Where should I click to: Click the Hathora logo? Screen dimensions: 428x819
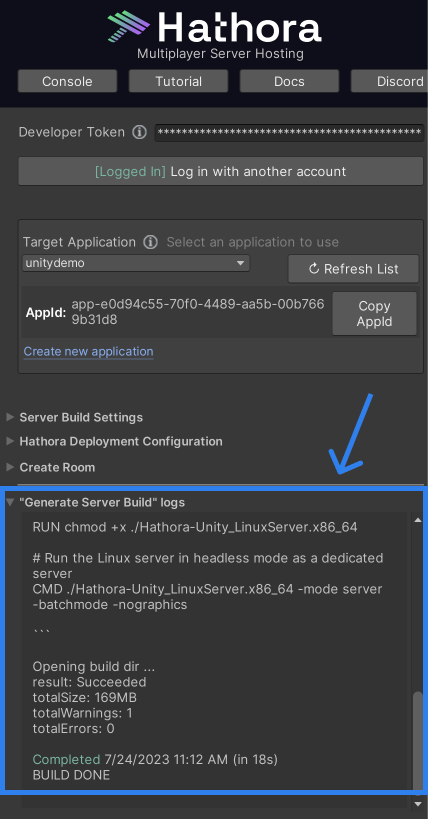214,27
